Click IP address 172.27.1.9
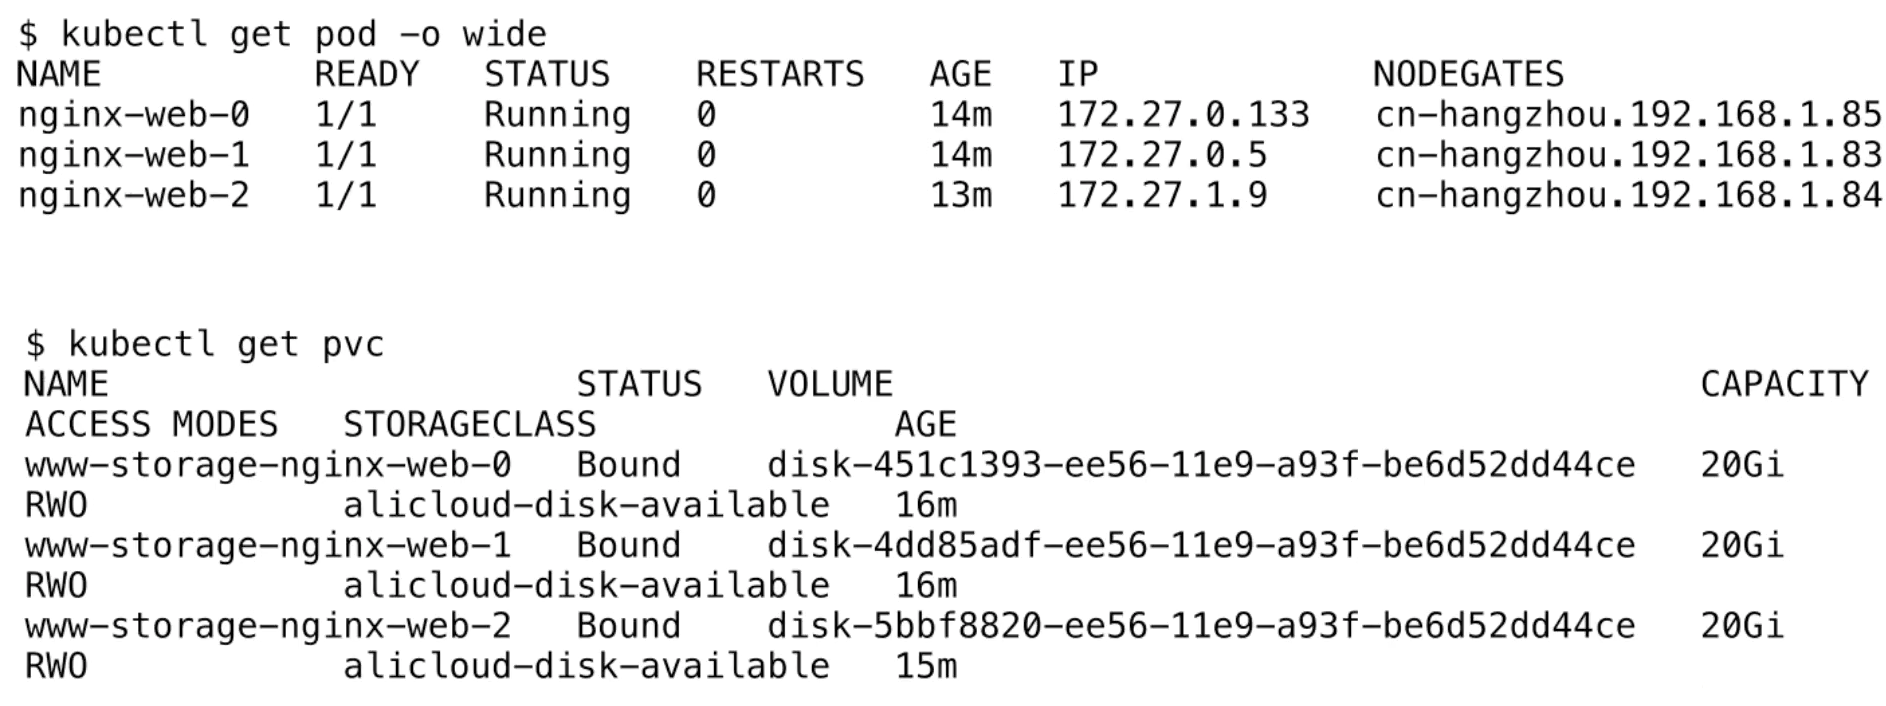 click(x=1162, y=196)
